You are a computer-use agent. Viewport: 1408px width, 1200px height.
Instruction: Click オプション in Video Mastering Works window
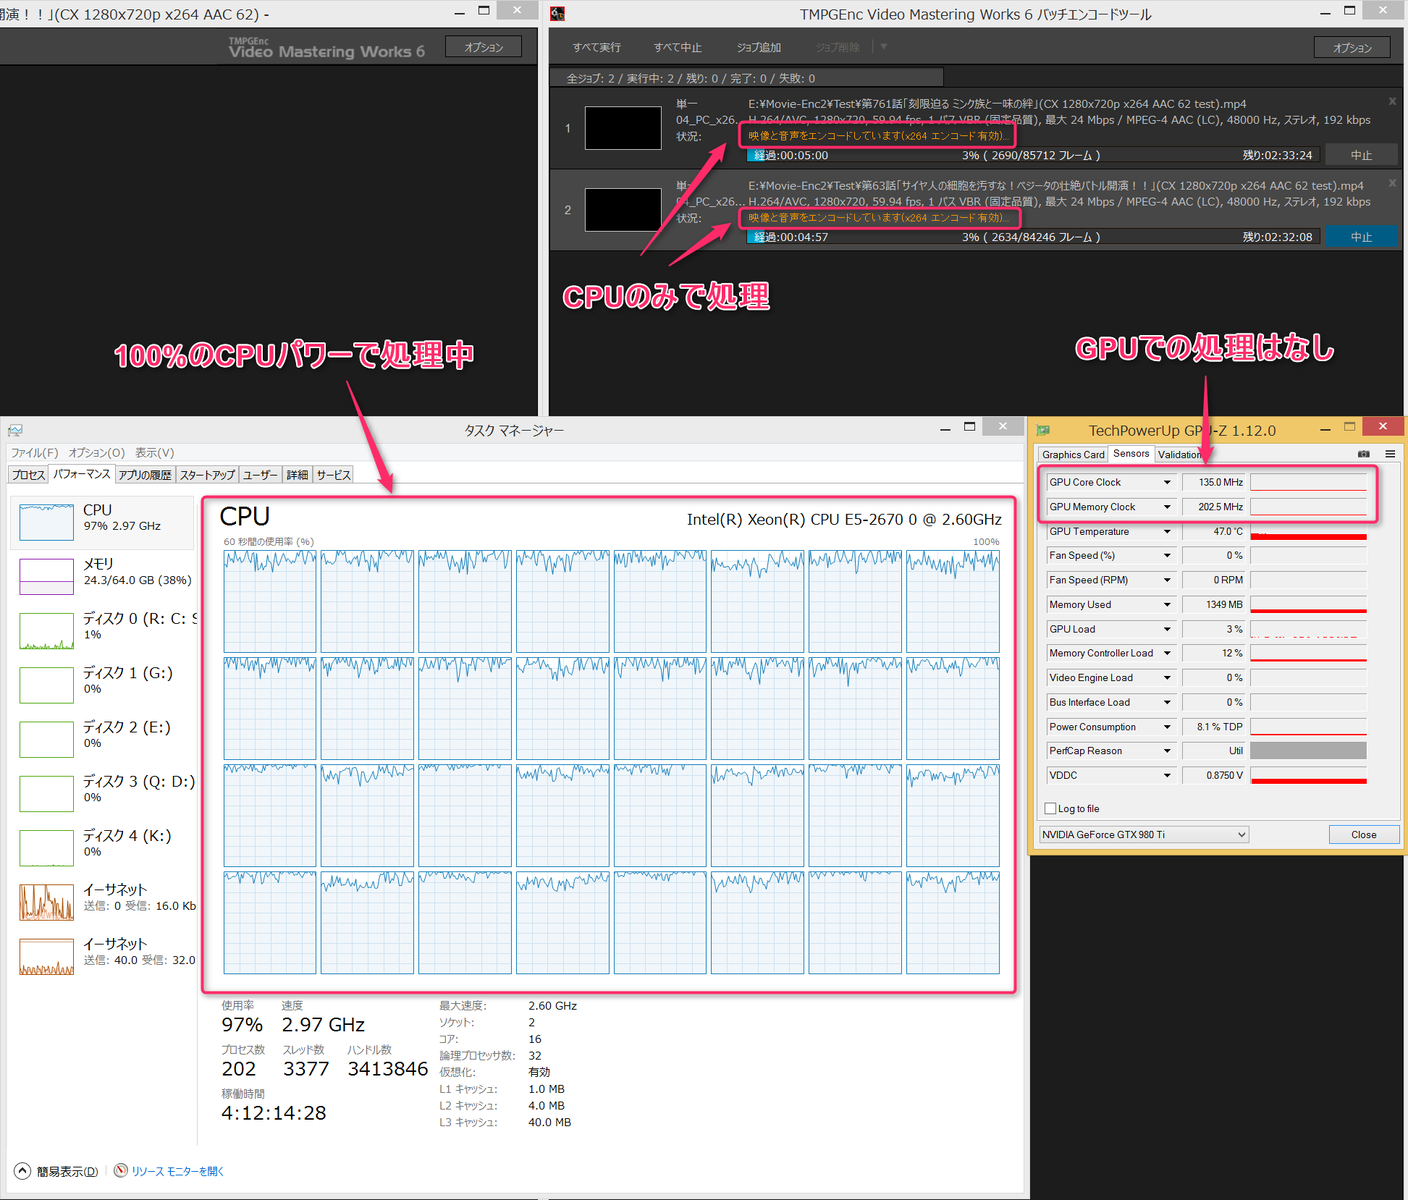[x=484, y=47]
